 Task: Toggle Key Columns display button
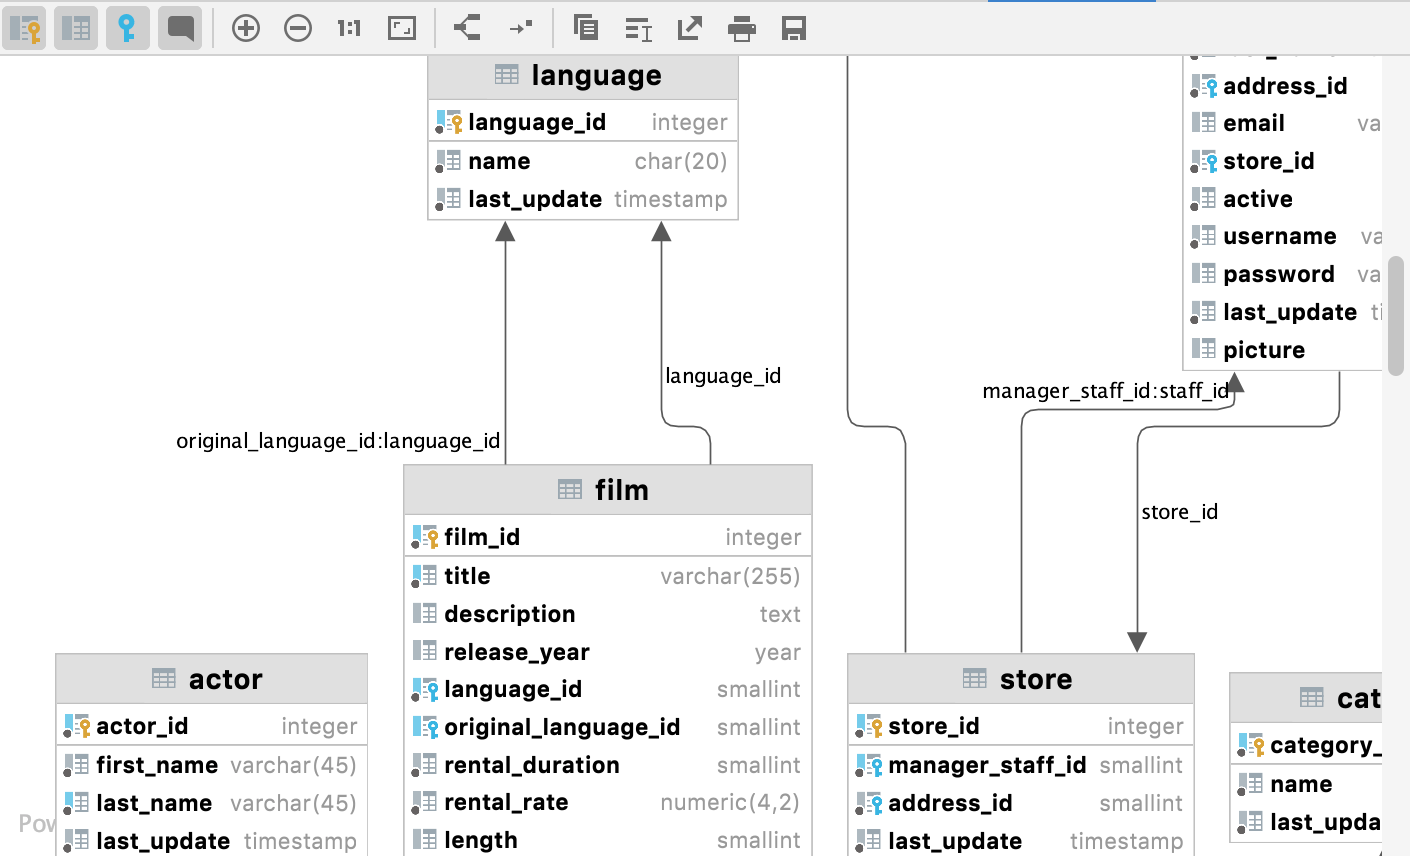pyautogui.click(x=25, y=28)
